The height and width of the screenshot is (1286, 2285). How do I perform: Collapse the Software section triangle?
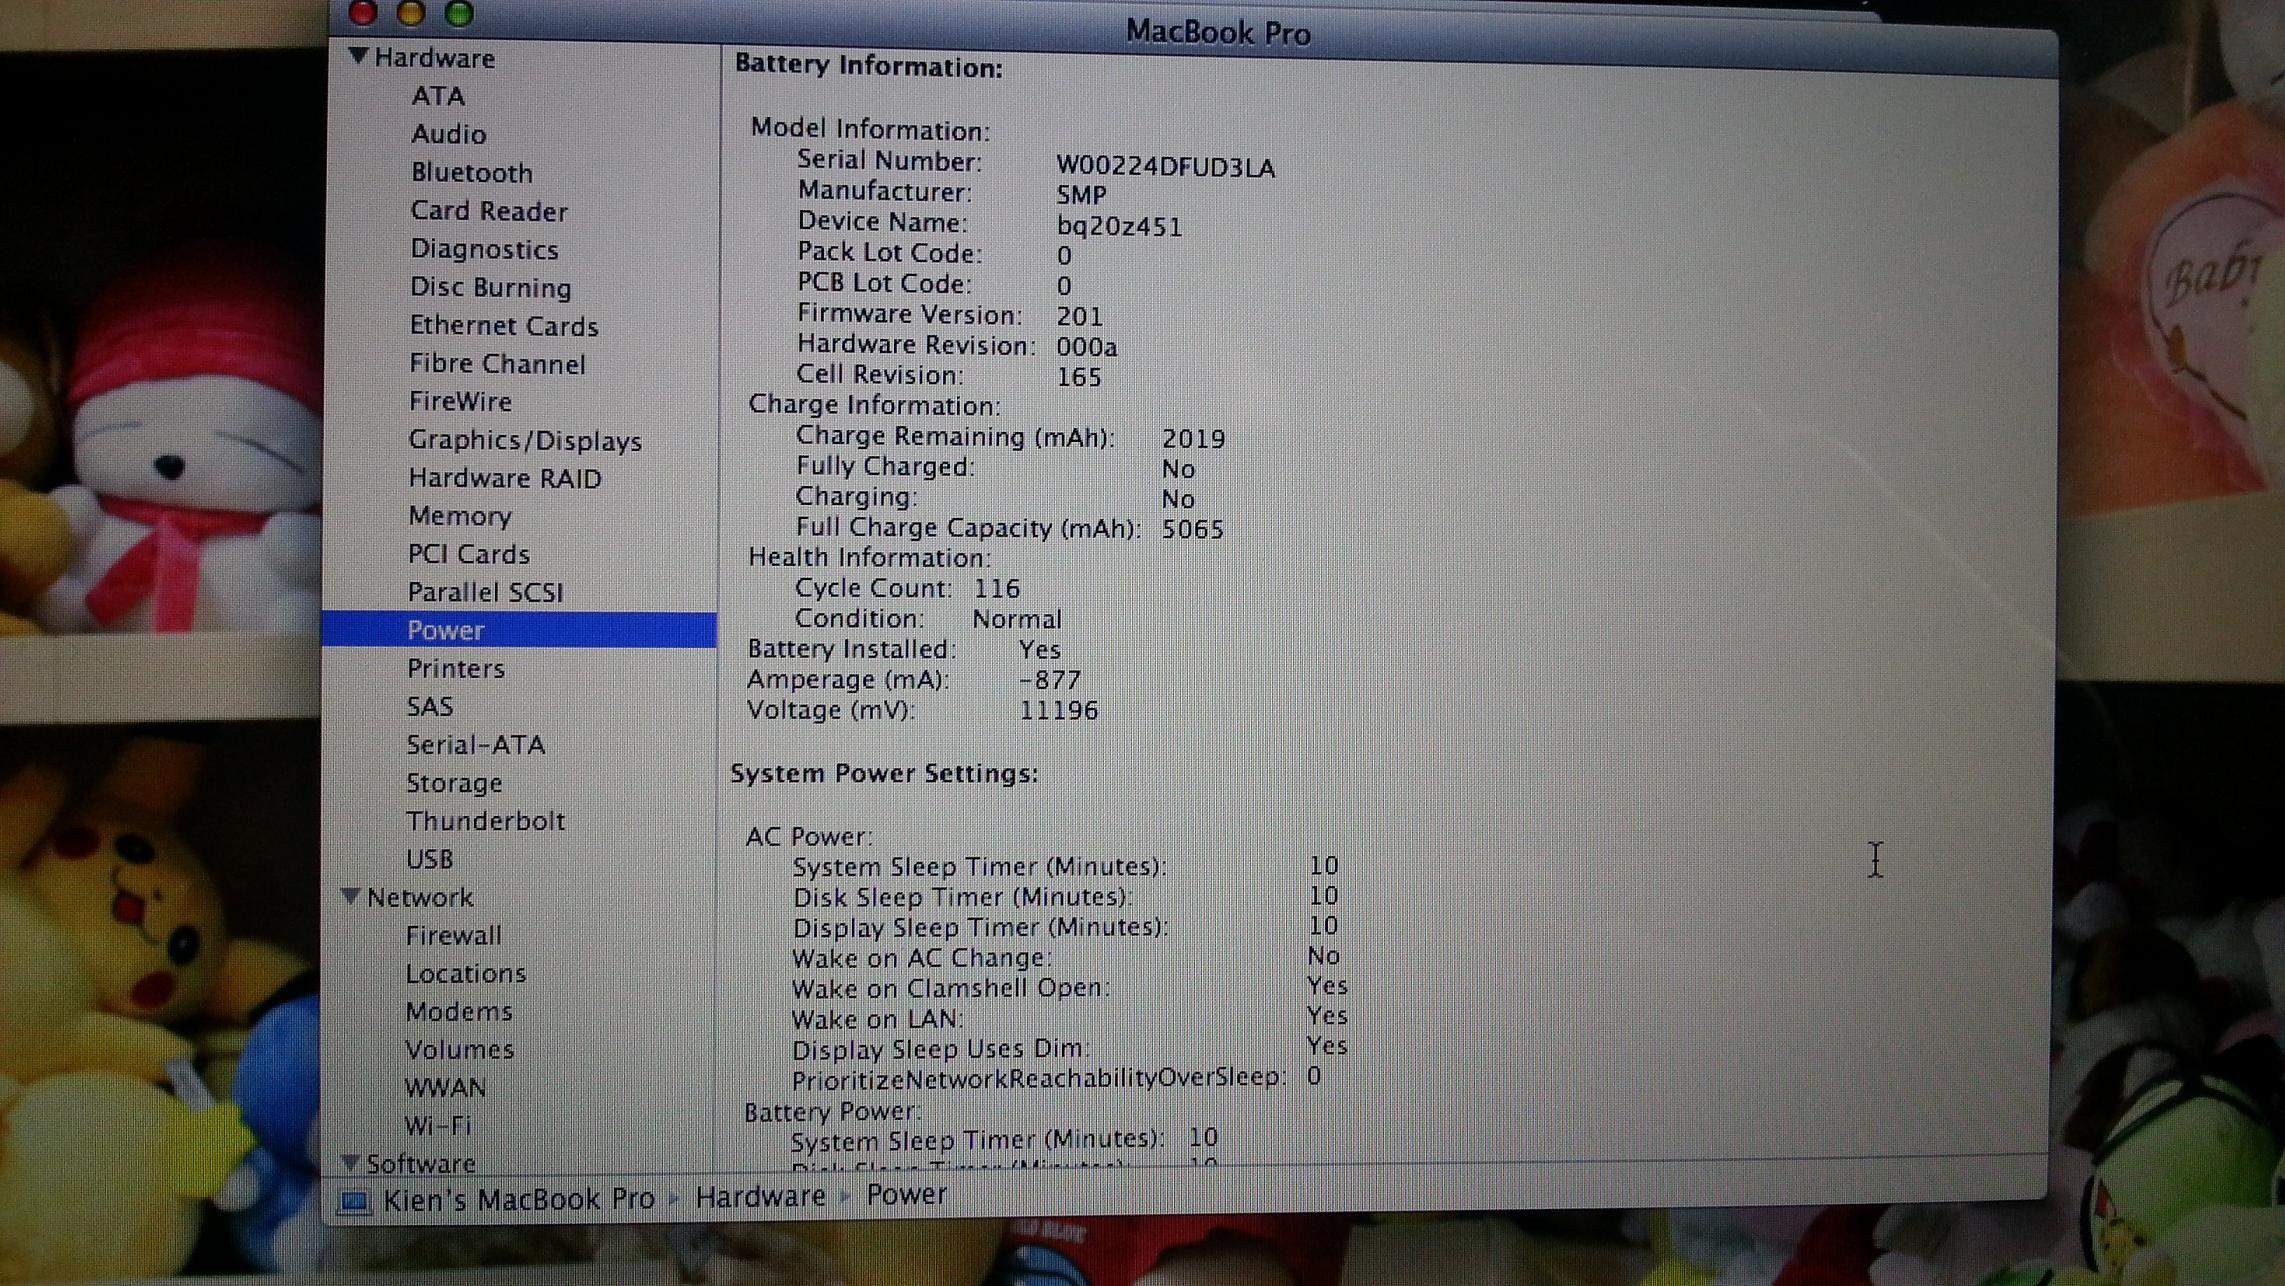pos(350,1162)
